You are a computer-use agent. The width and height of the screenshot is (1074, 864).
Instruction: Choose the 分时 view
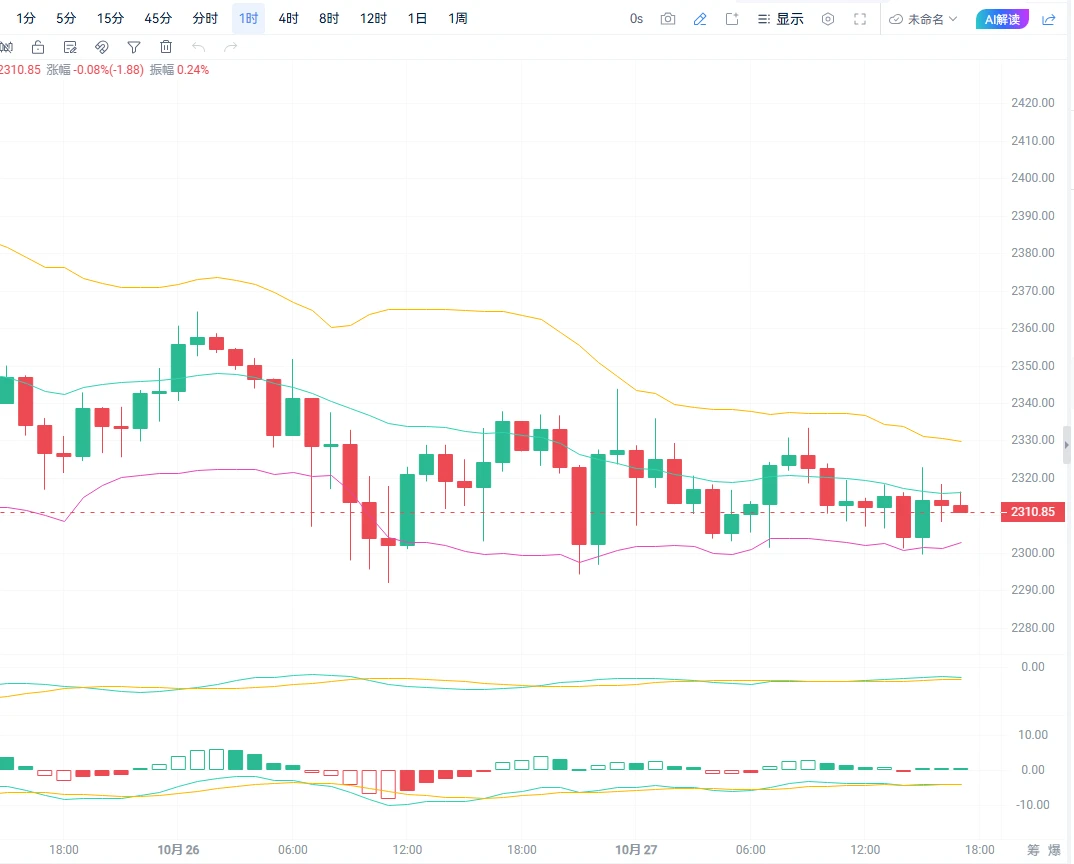(205, 18)
